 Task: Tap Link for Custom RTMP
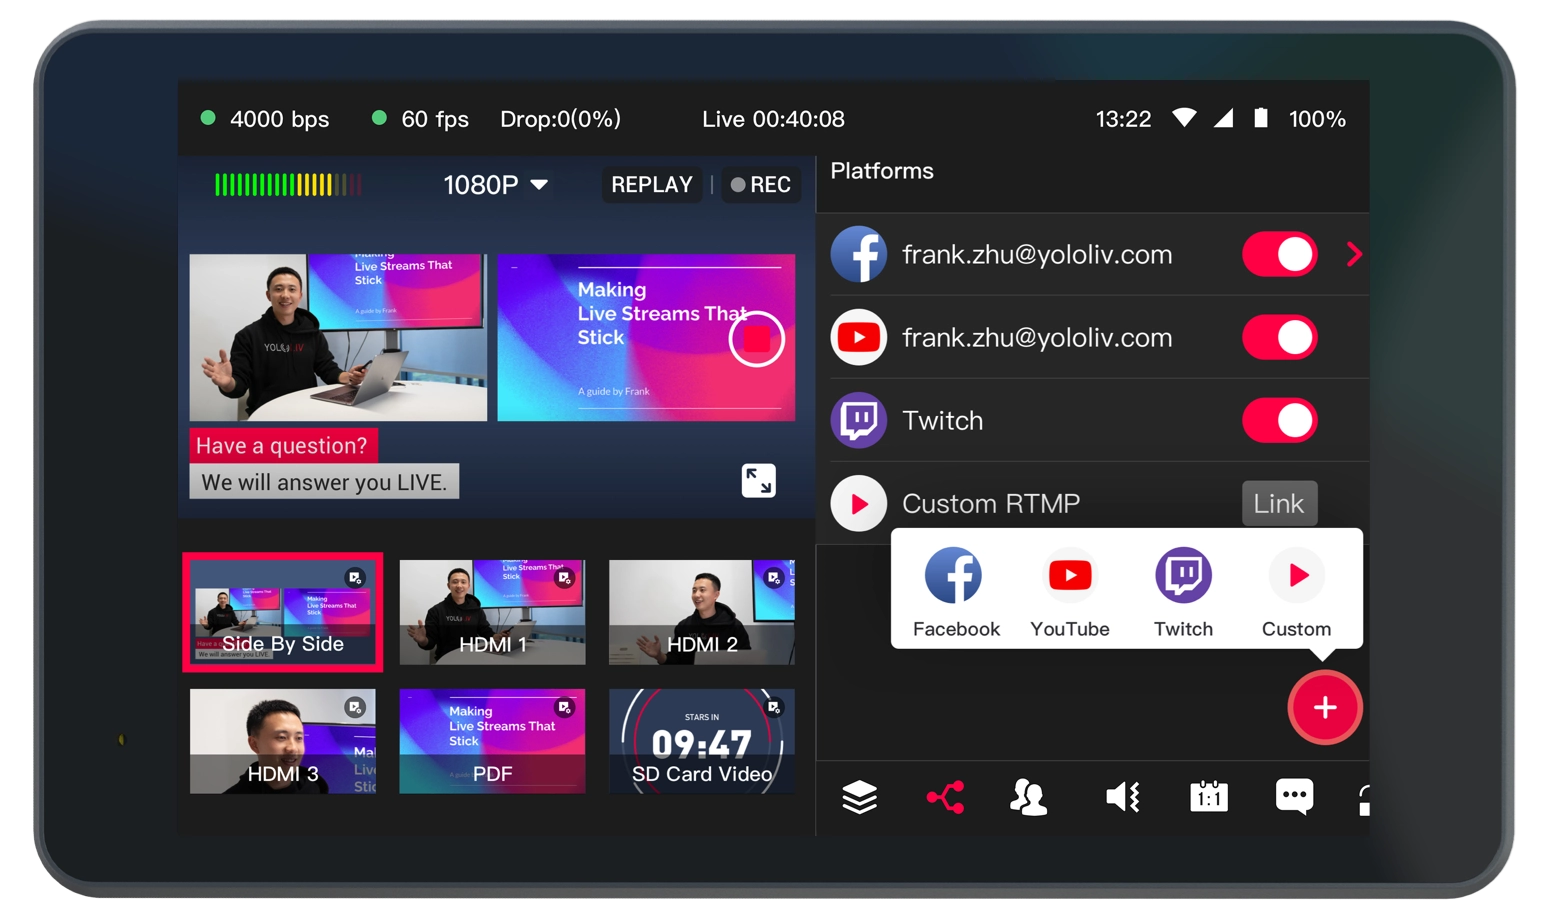click(x=1279, y=503)
